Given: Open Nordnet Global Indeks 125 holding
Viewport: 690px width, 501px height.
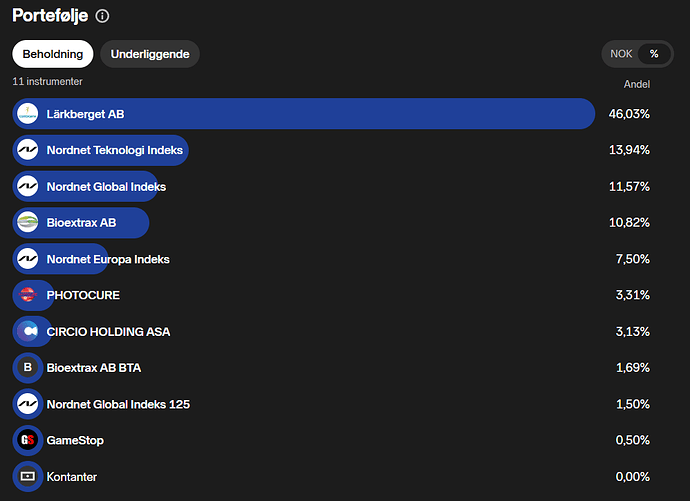Looking at the screenshot, I should 118,404.
